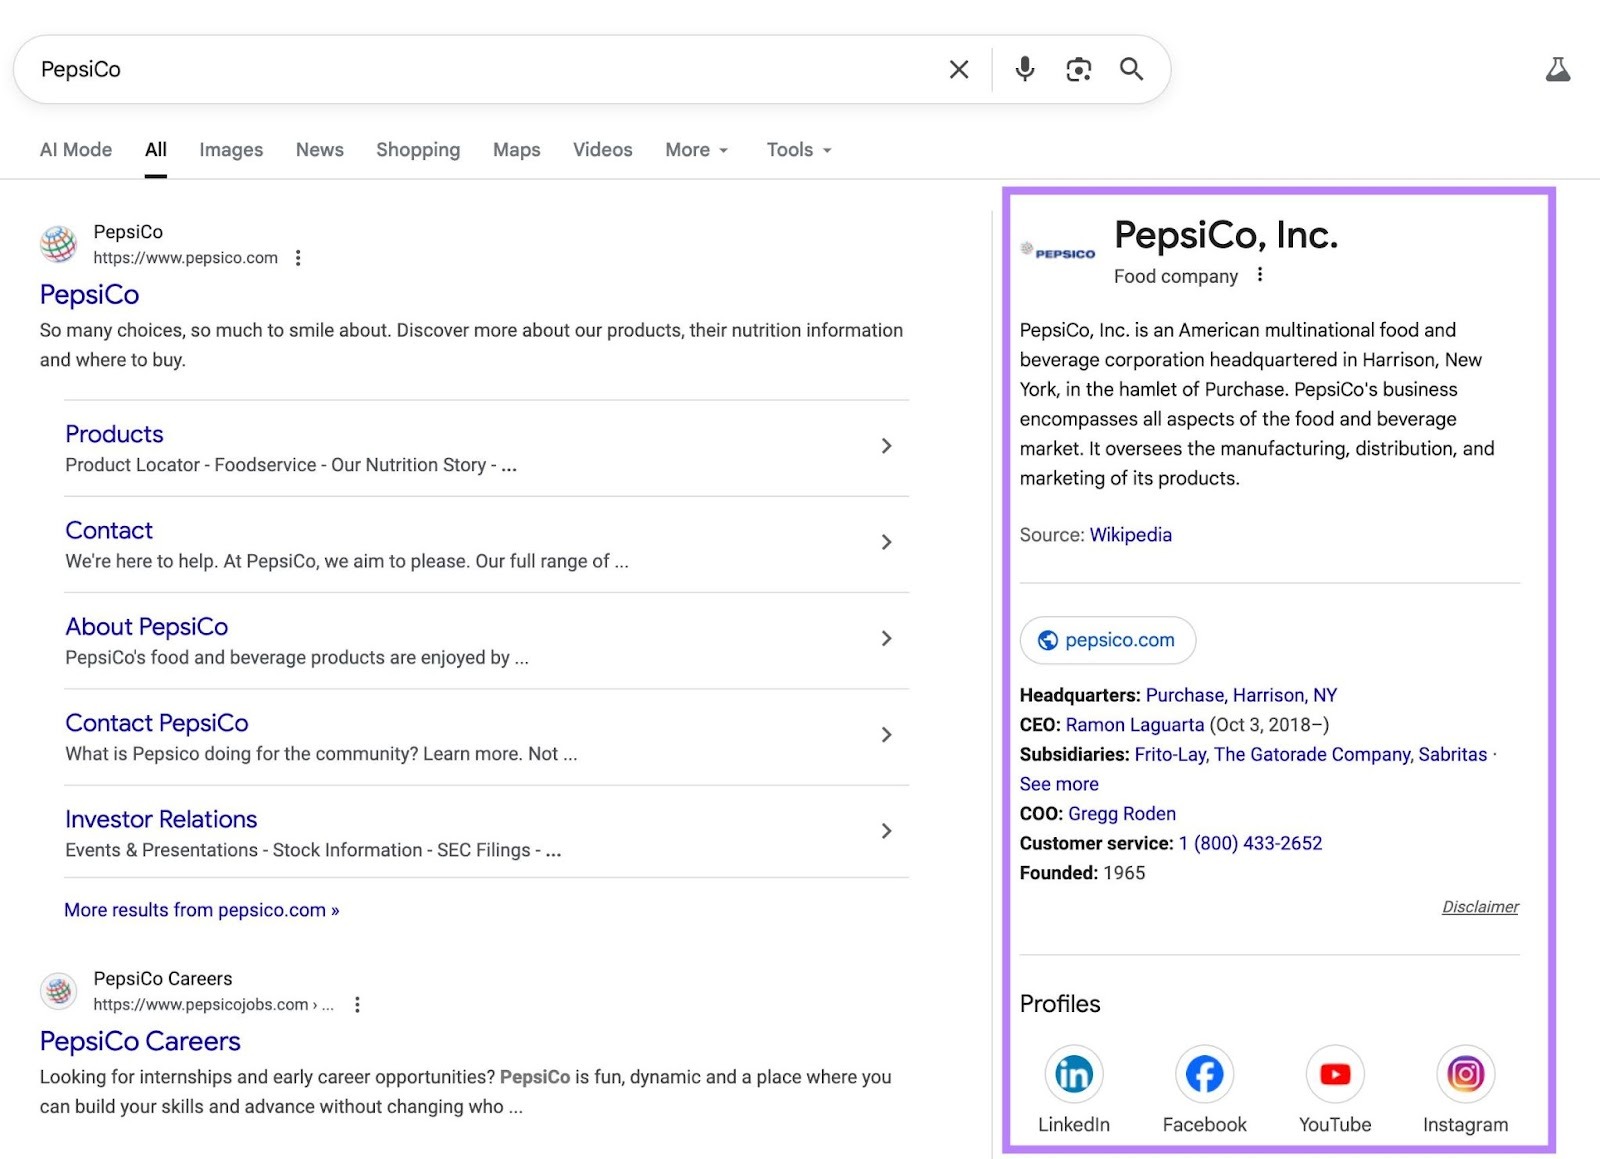Viewport: 1600px width, 1159px height.
Task: Open PepsiCo's LinkedIn profile icon
Action: pyautogui.click(x=1073, y=1072)
